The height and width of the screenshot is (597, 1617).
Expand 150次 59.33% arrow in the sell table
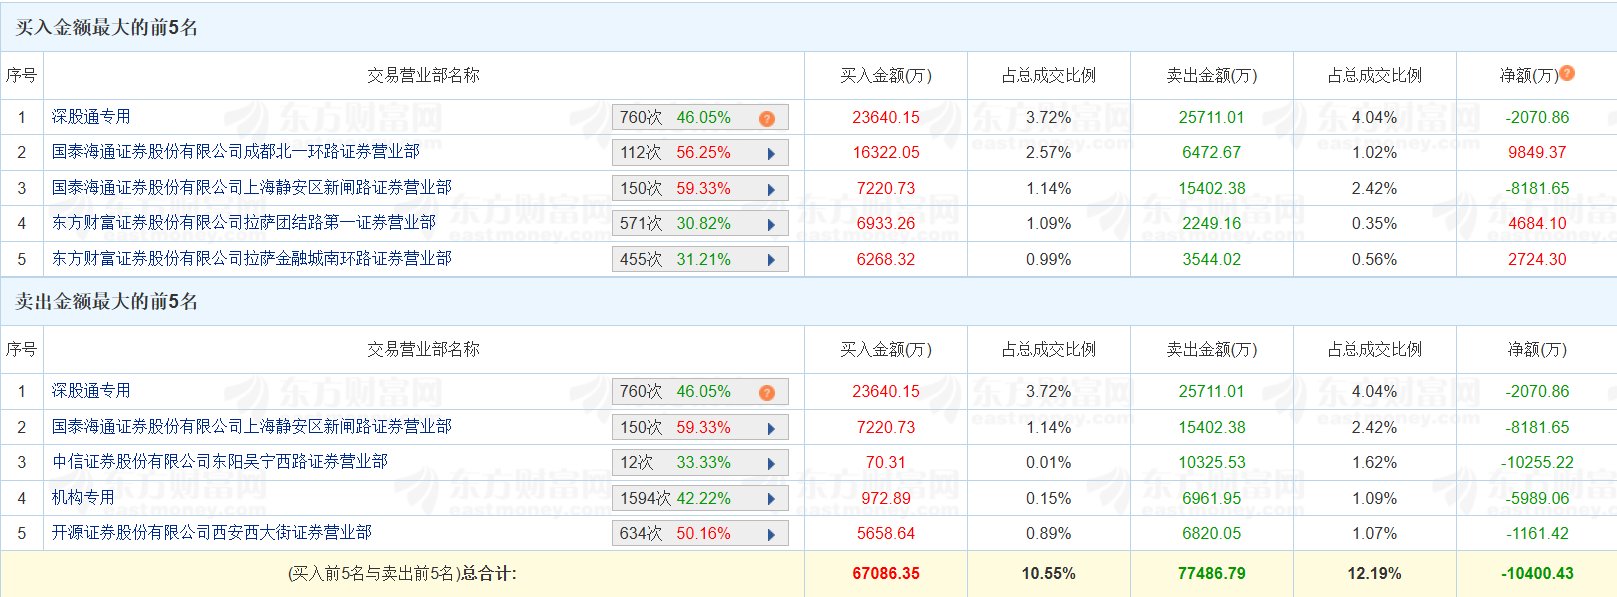click(771, 428)
